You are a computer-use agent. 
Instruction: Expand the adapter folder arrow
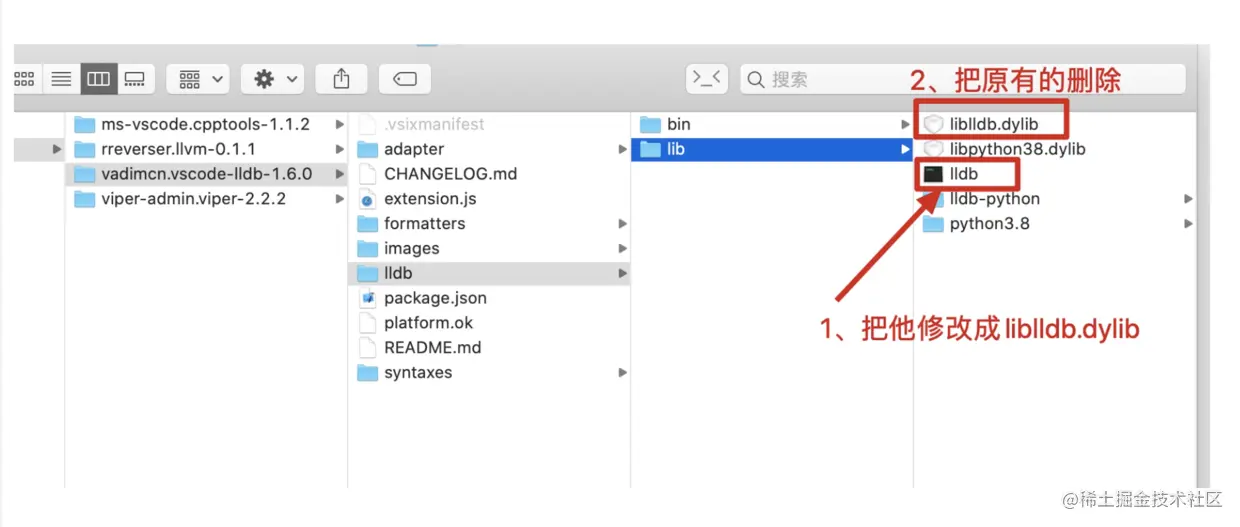(622, 149)
